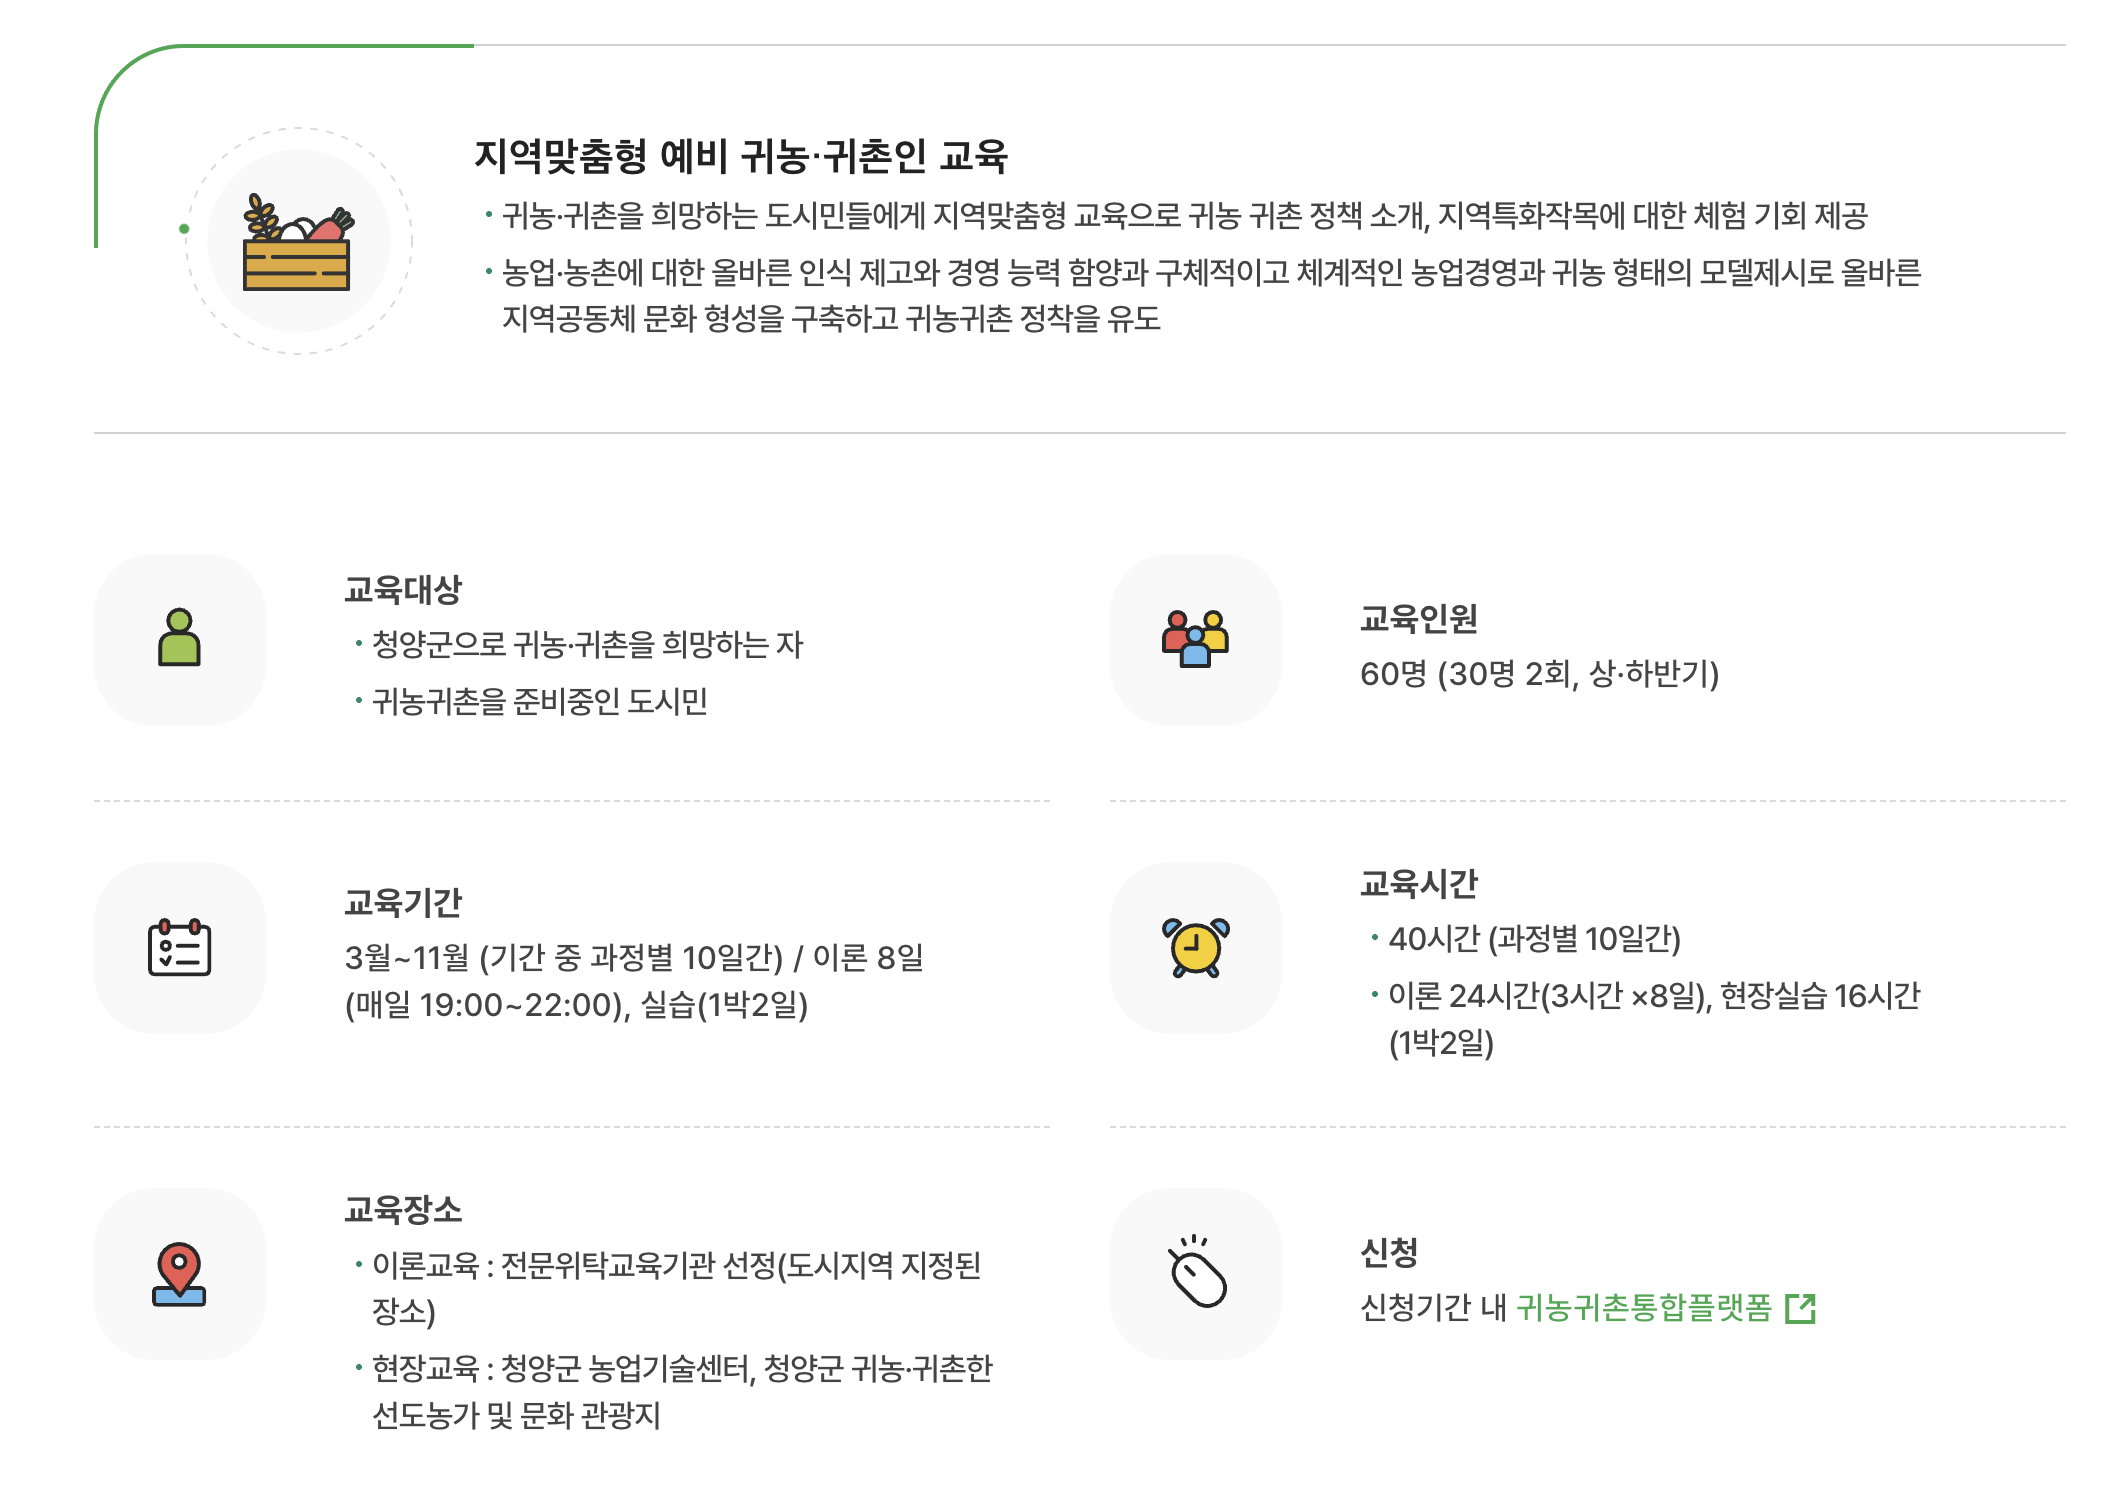Click the yellow alarm clock icon
The width and height of the screenshot is (2102, 1488).
(x=1195, y=947)
